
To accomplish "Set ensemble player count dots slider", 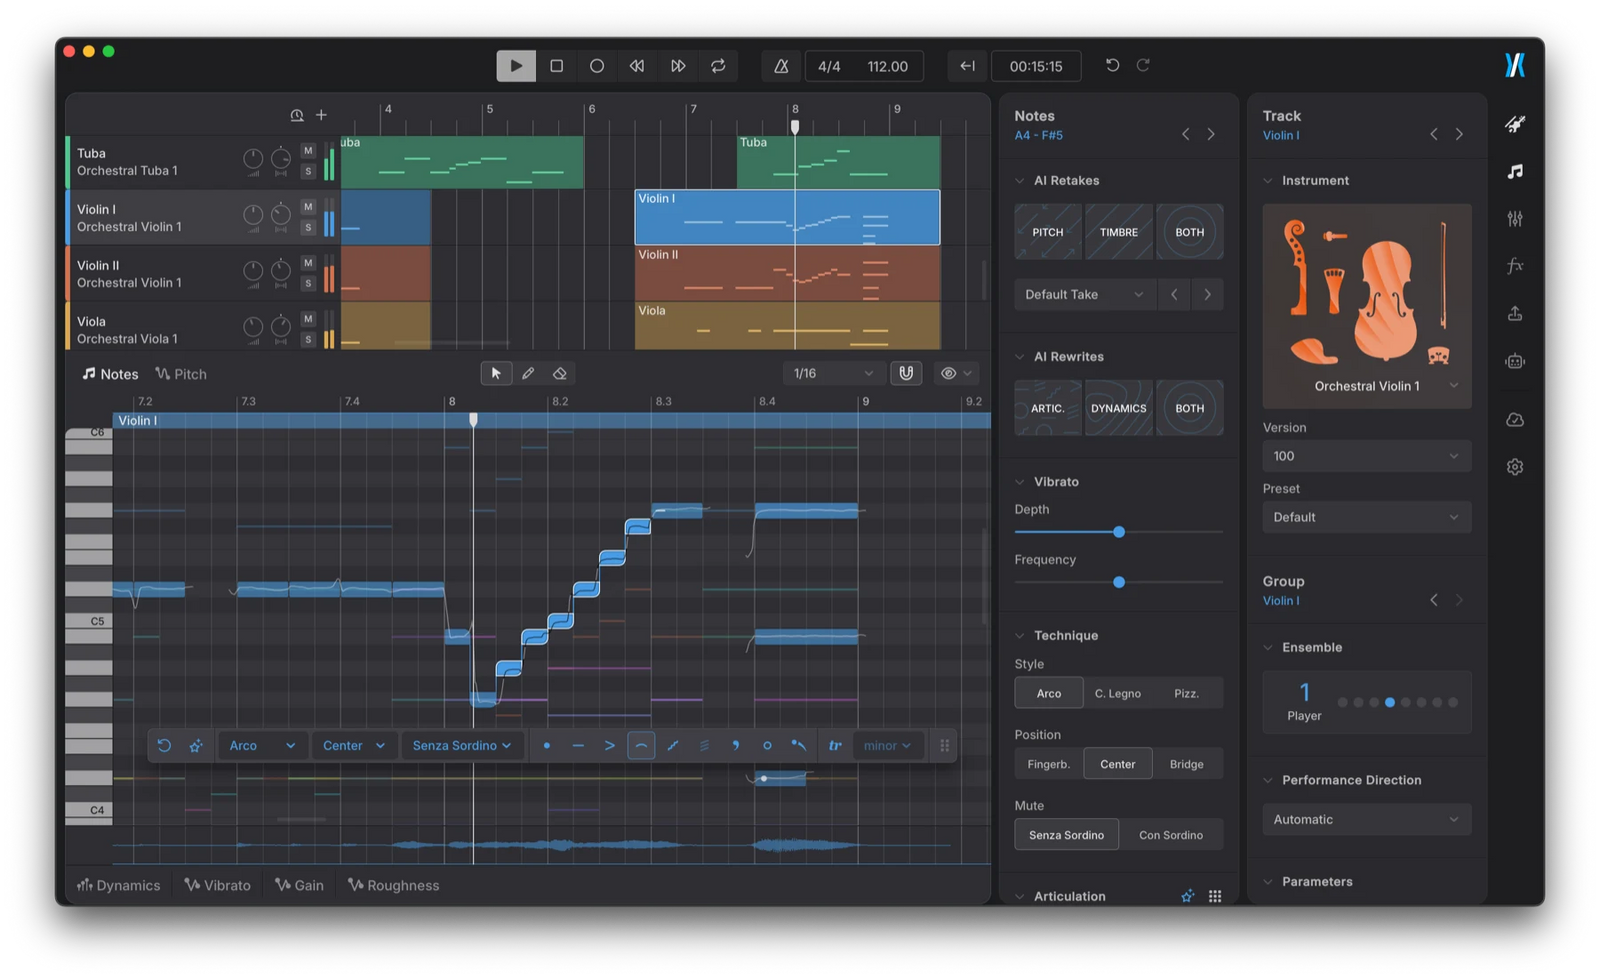I will (x=1397, y=703).
